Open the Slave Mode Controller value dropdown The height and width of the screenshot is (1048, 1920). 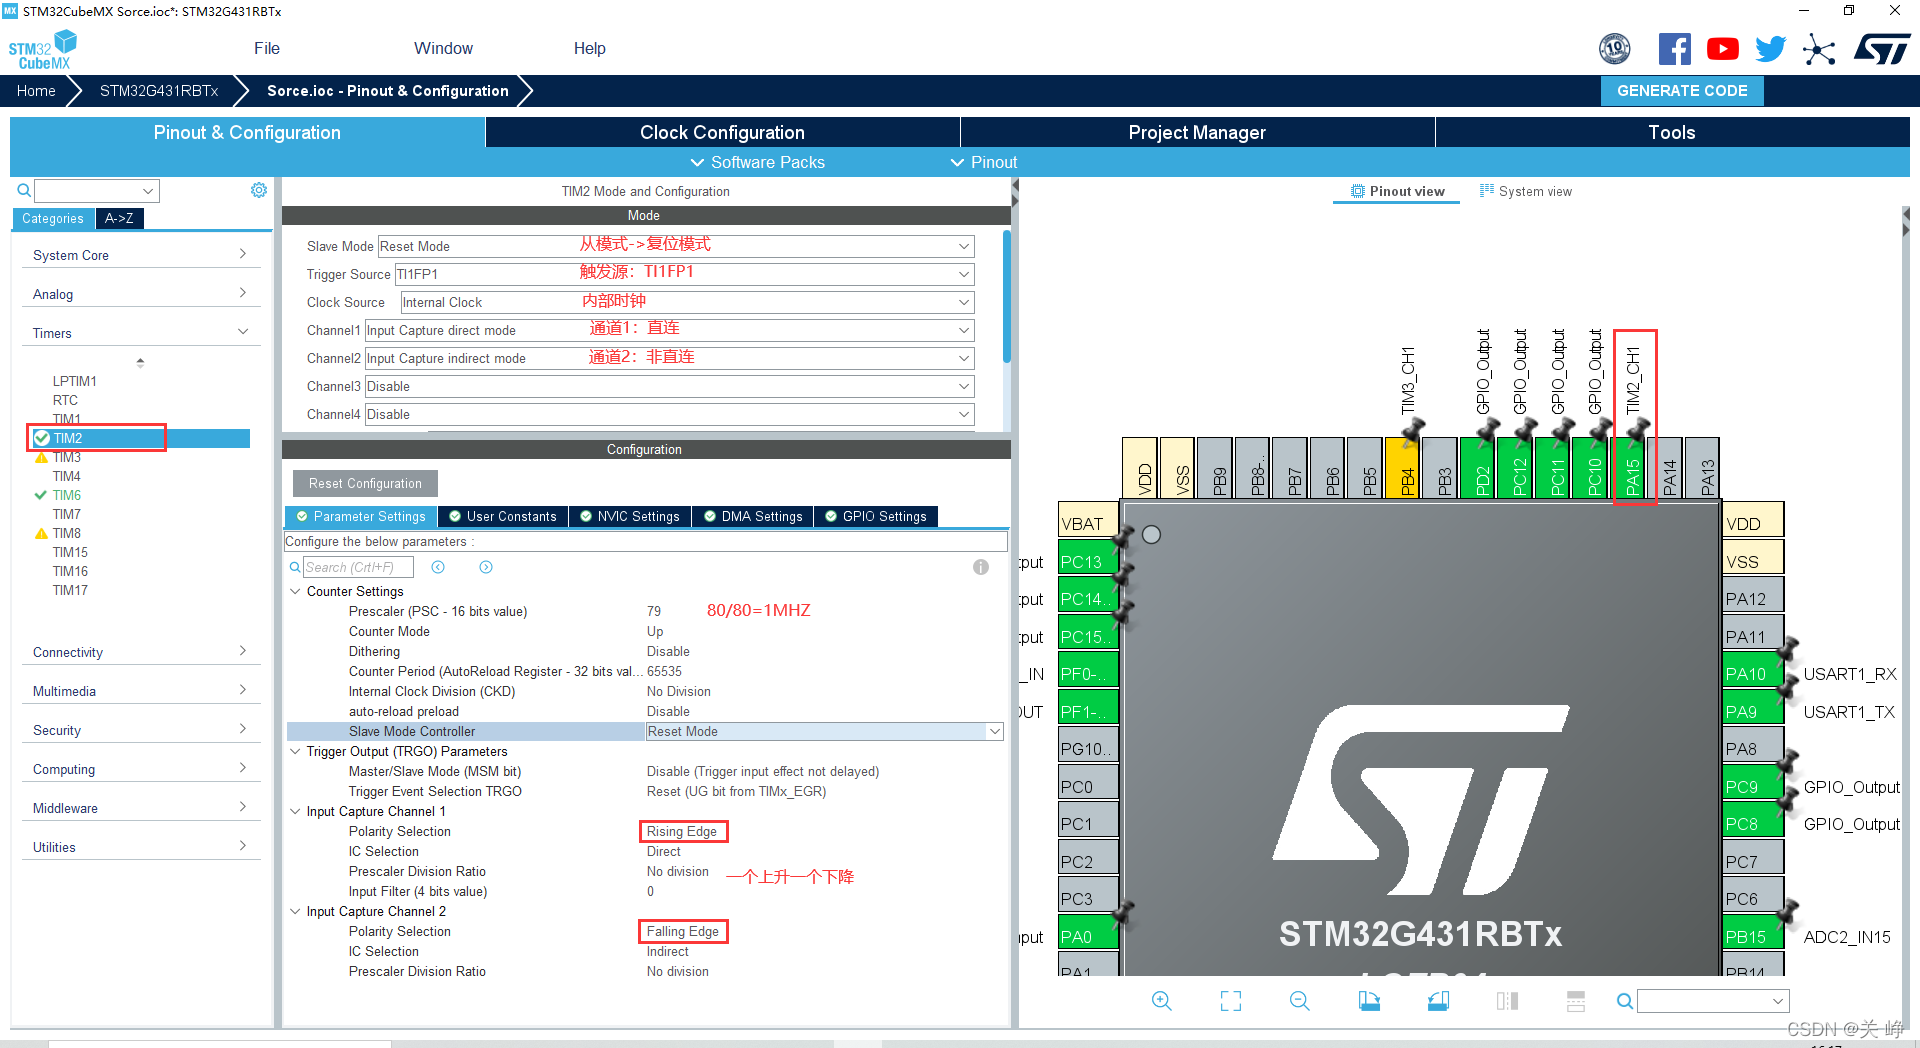(x=824, y=731)
